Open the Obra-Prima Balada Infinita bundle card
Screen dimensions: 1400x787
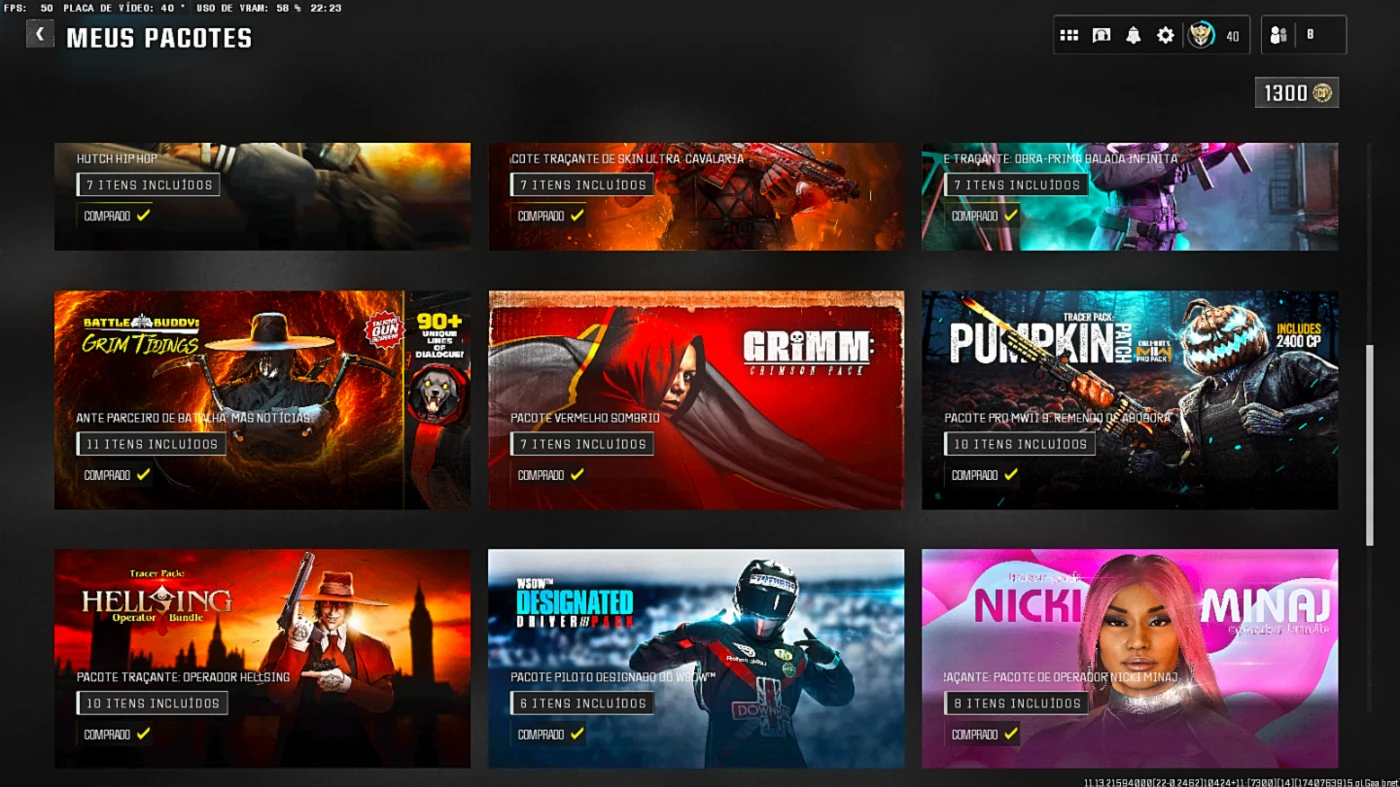tap(1130, 196)
